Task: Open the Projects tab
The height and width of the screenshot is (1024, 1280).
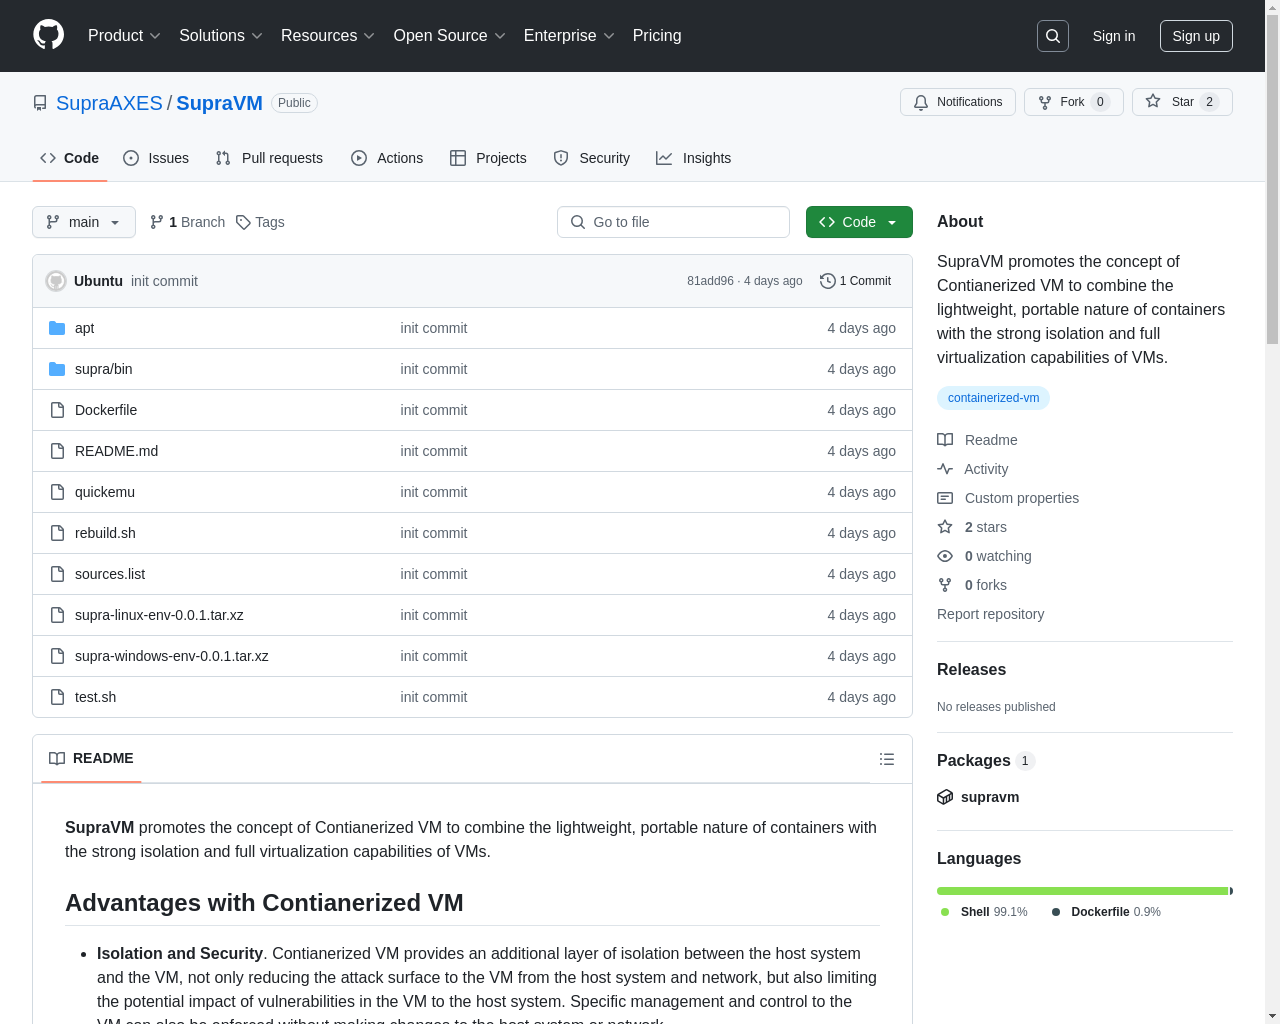Action: [x=488, y=158]
